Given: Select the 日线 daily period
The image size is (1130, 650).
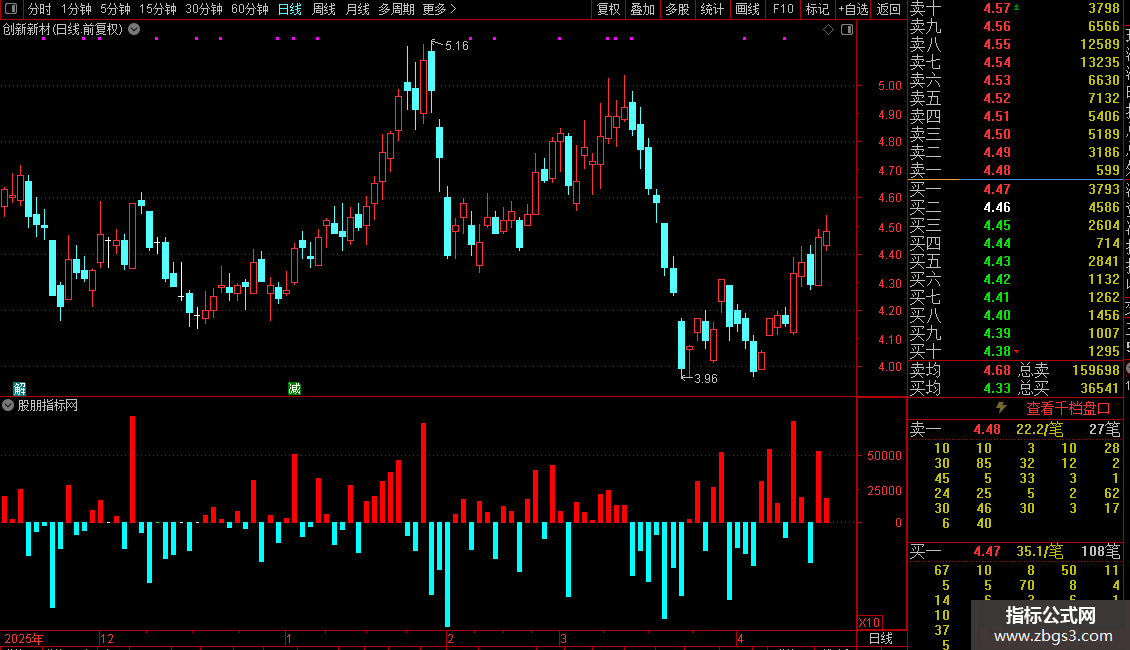Looking at the screenshot, I should point(290,9).
